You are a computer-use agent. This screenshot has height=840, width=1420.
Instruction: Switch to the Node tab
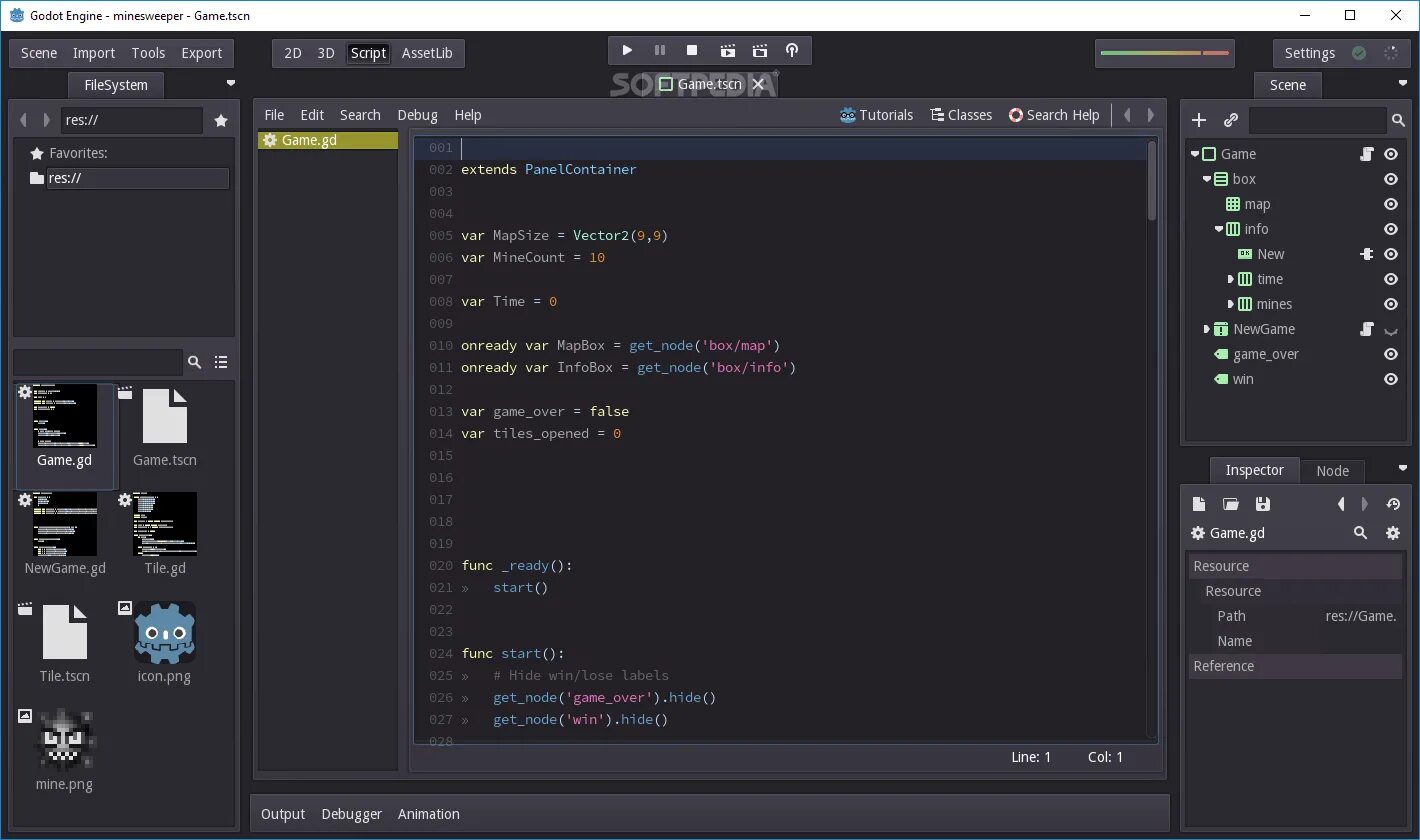pos(1332,471)
